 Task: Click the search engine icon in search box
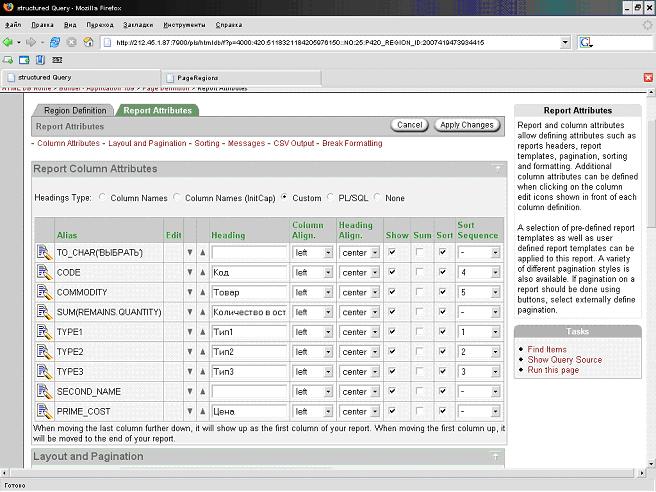point(585,42)
